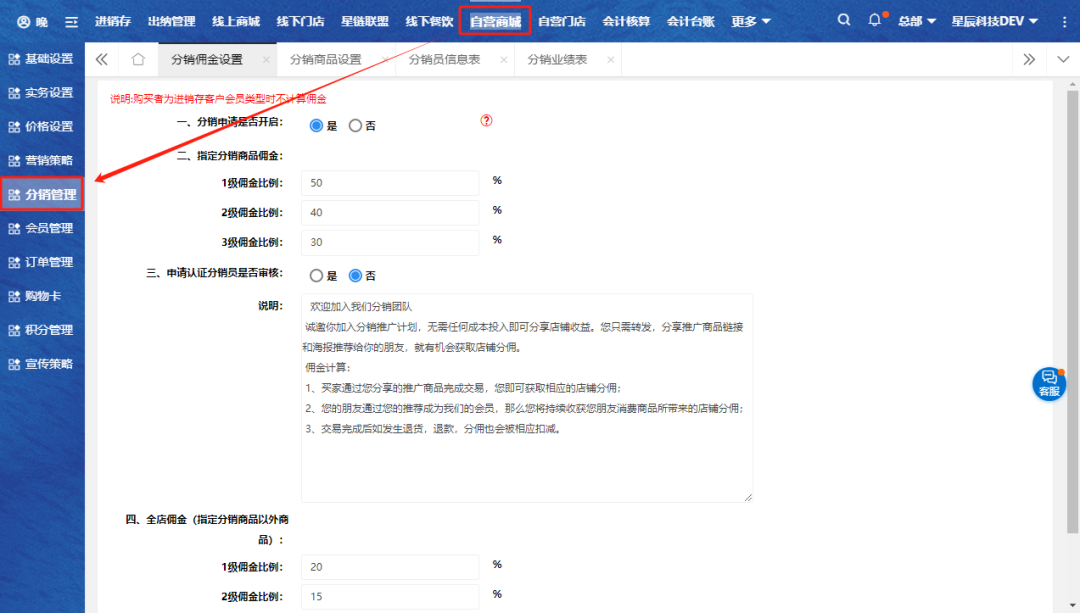Open the 总部 dropdown
1080x613 pixels.
(x=916, y=21)
